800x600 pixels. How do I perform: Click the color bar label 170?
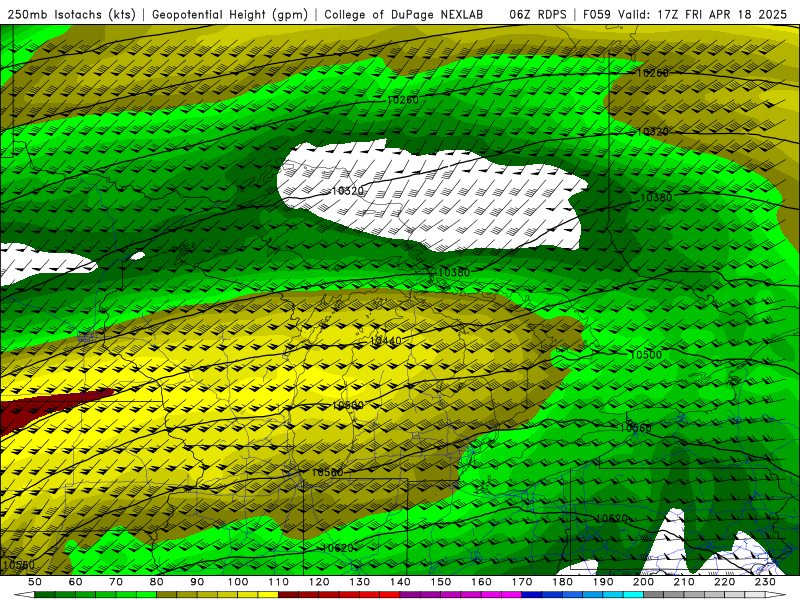[x=521, y=582]
